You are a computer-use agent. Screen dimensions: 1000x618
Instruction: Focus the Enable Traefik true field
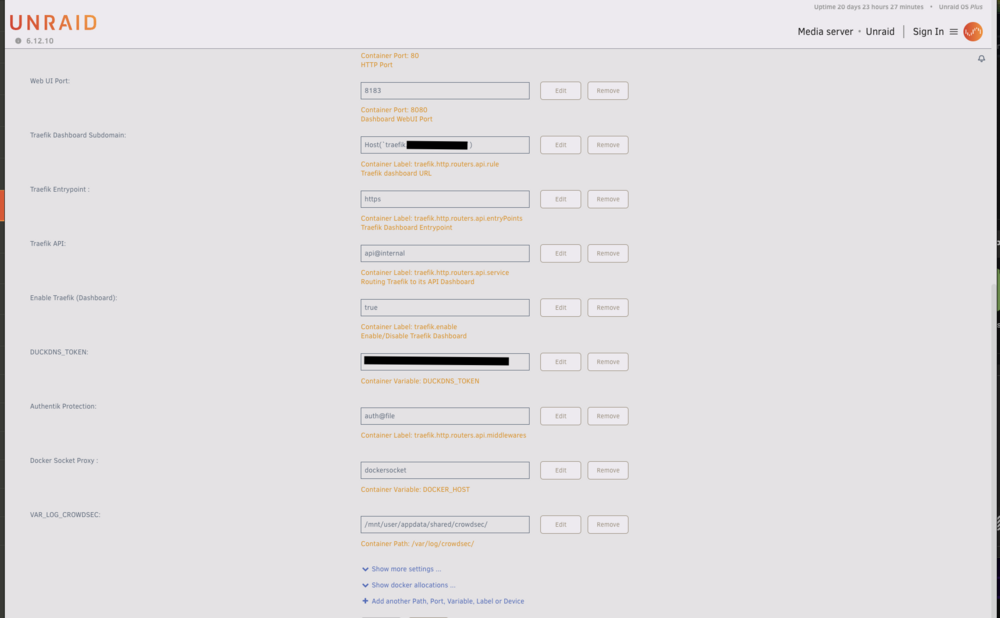click(445, 307)
